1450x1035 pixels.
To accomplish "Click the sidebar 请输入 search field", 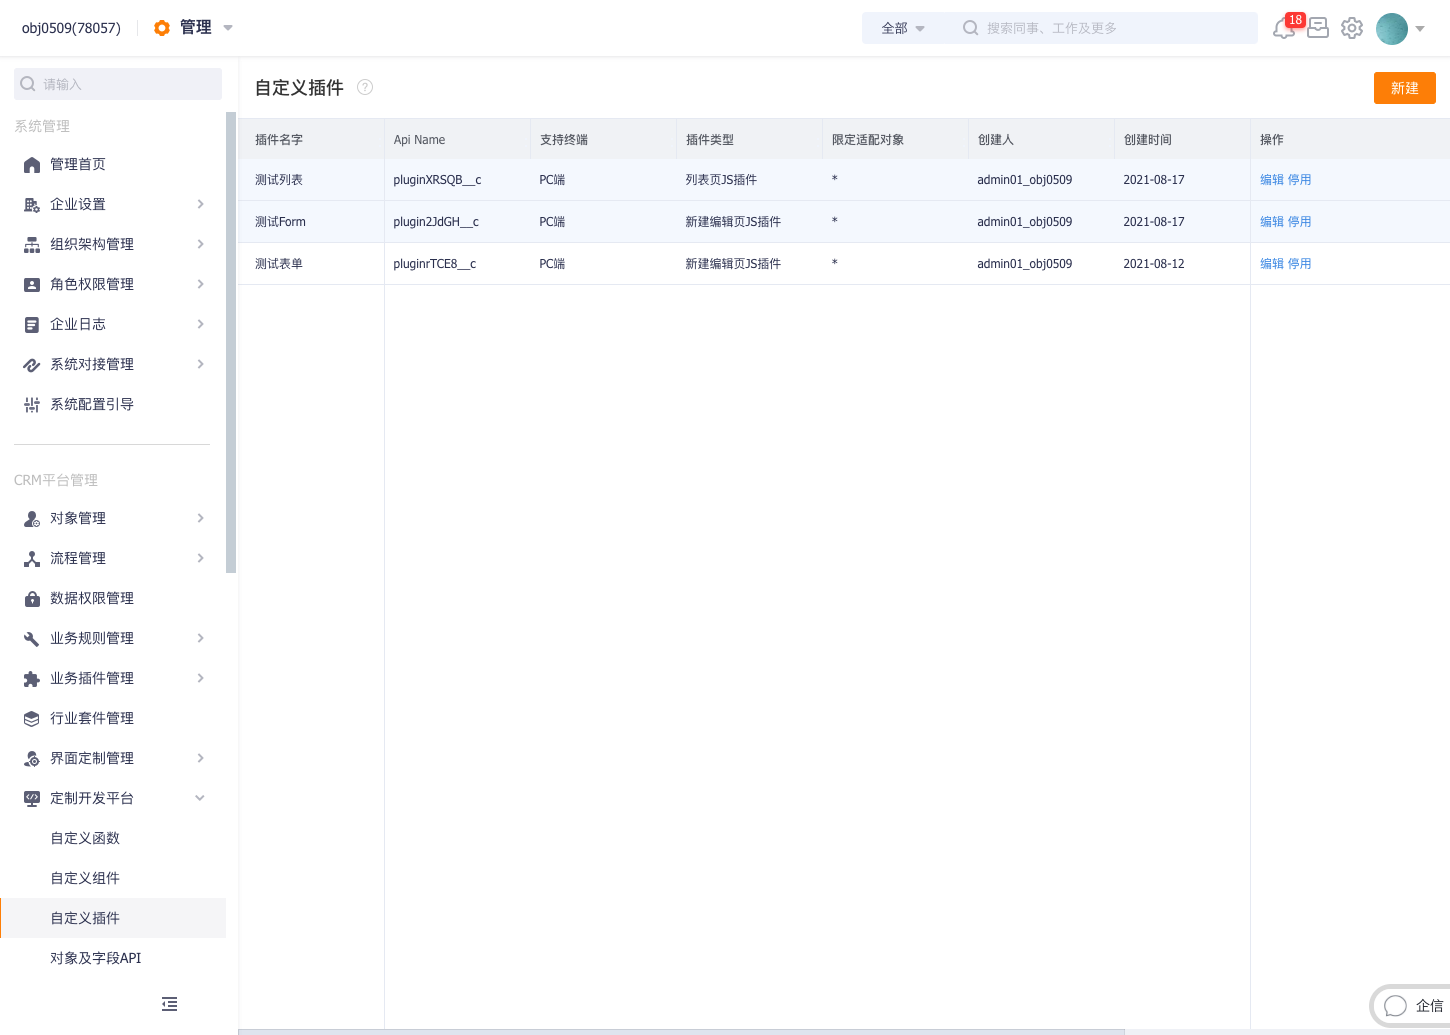I will [118, 84].
